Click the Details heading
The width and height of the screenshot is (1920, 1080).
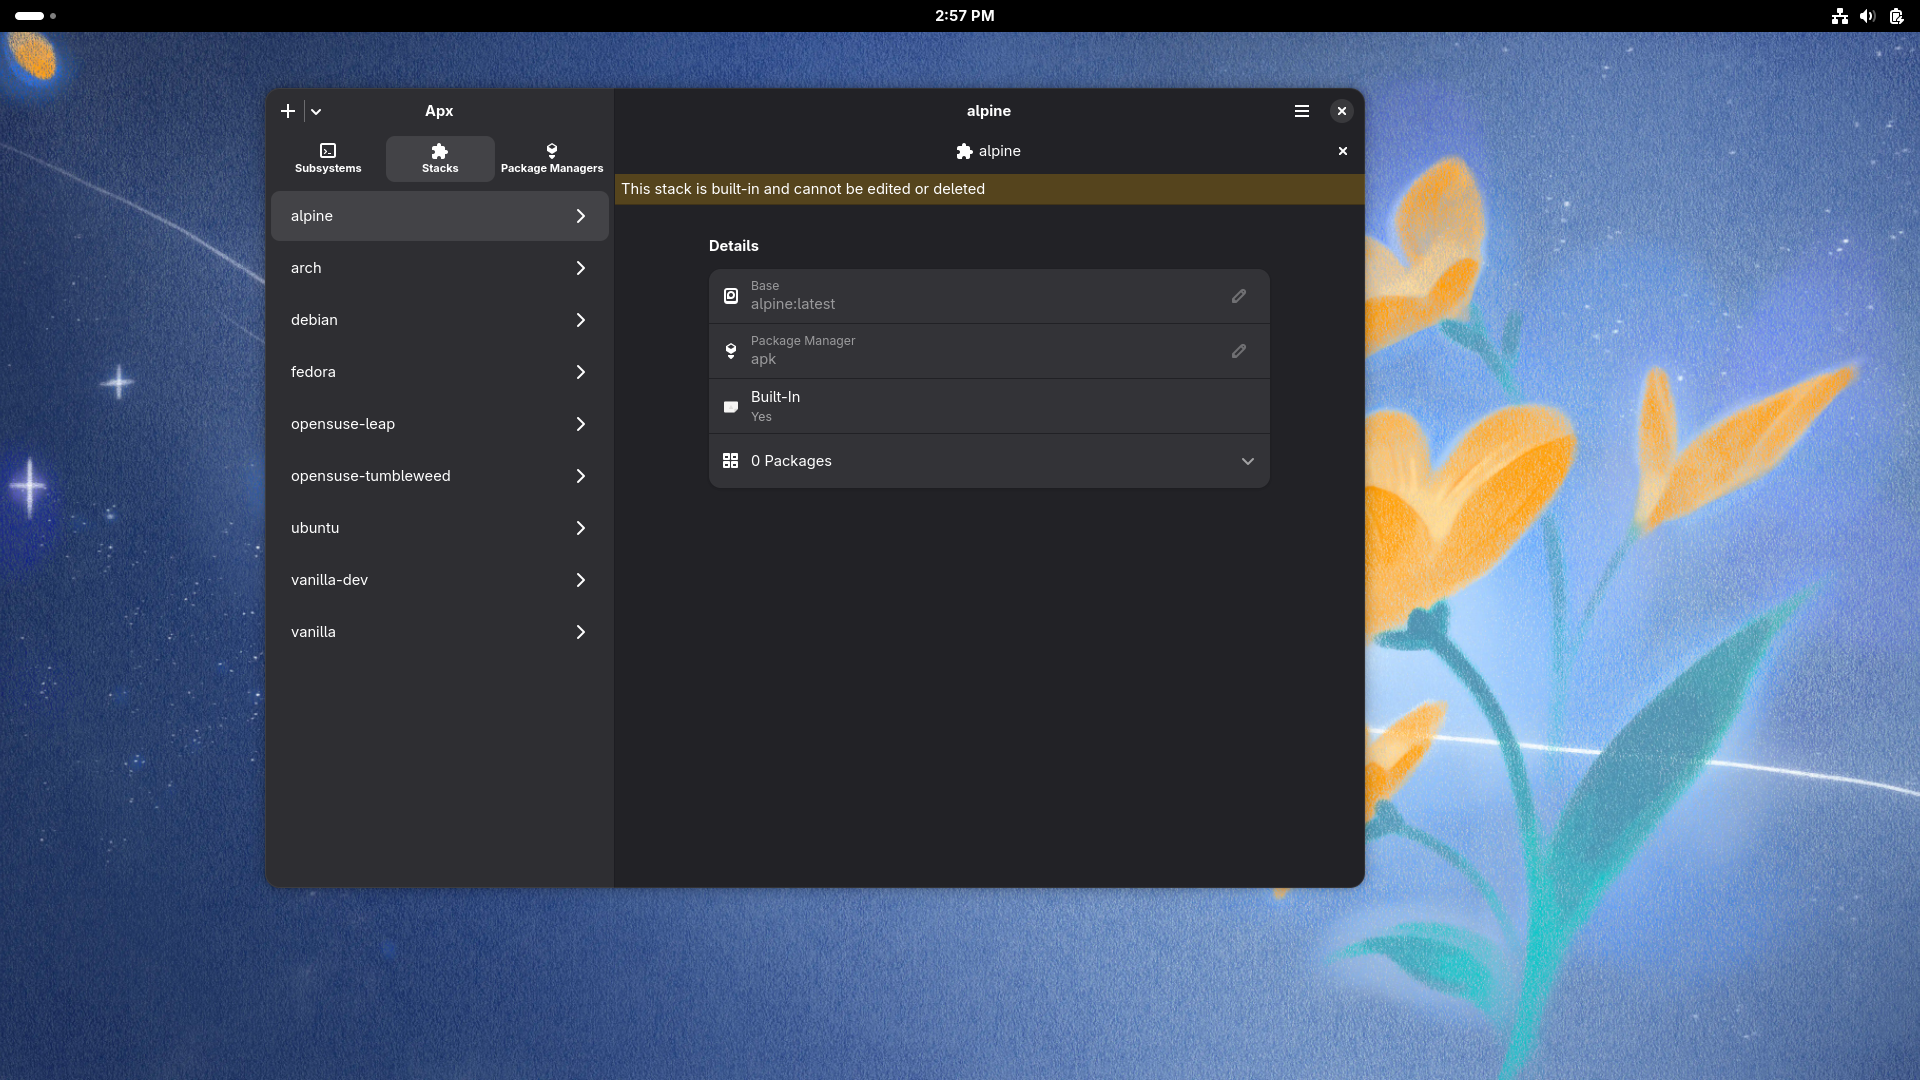coord(734,246)
